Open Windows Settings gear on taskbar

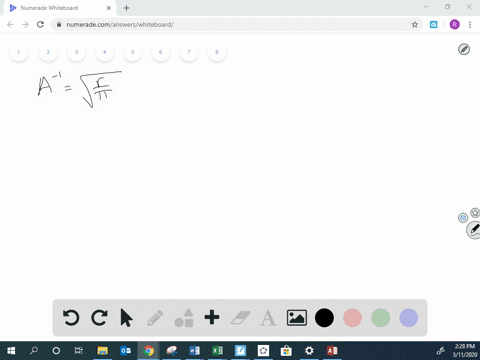tap(309, 351)
